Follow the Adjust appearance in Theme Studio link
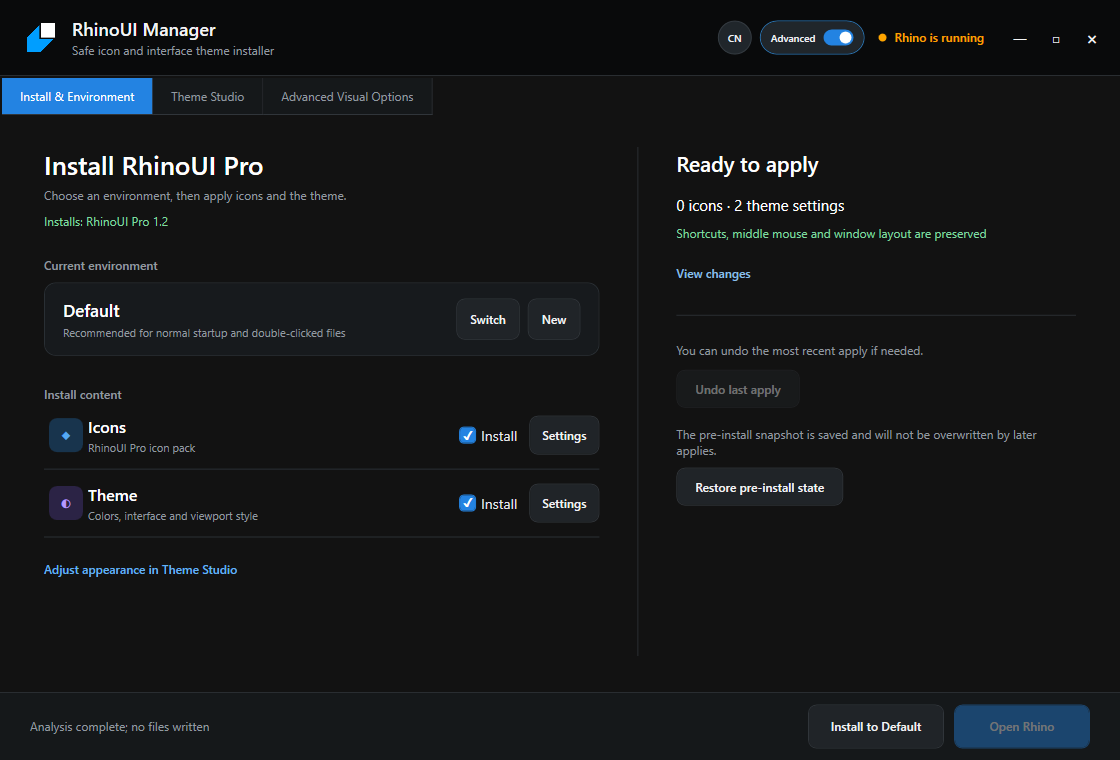The width and height of the screenshot is (1120, 760). point(141,570)
